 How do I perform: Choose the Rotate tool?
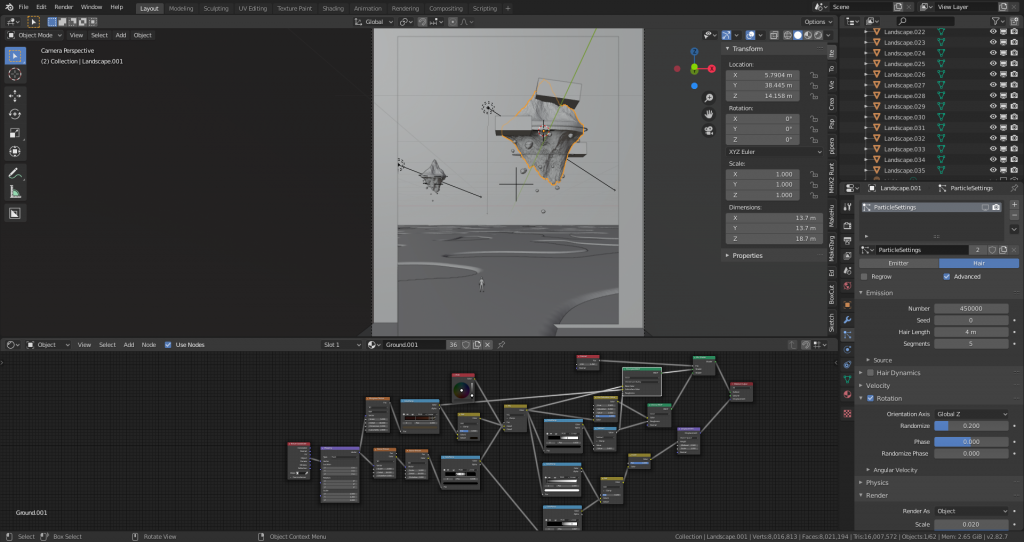pos(16,114)
